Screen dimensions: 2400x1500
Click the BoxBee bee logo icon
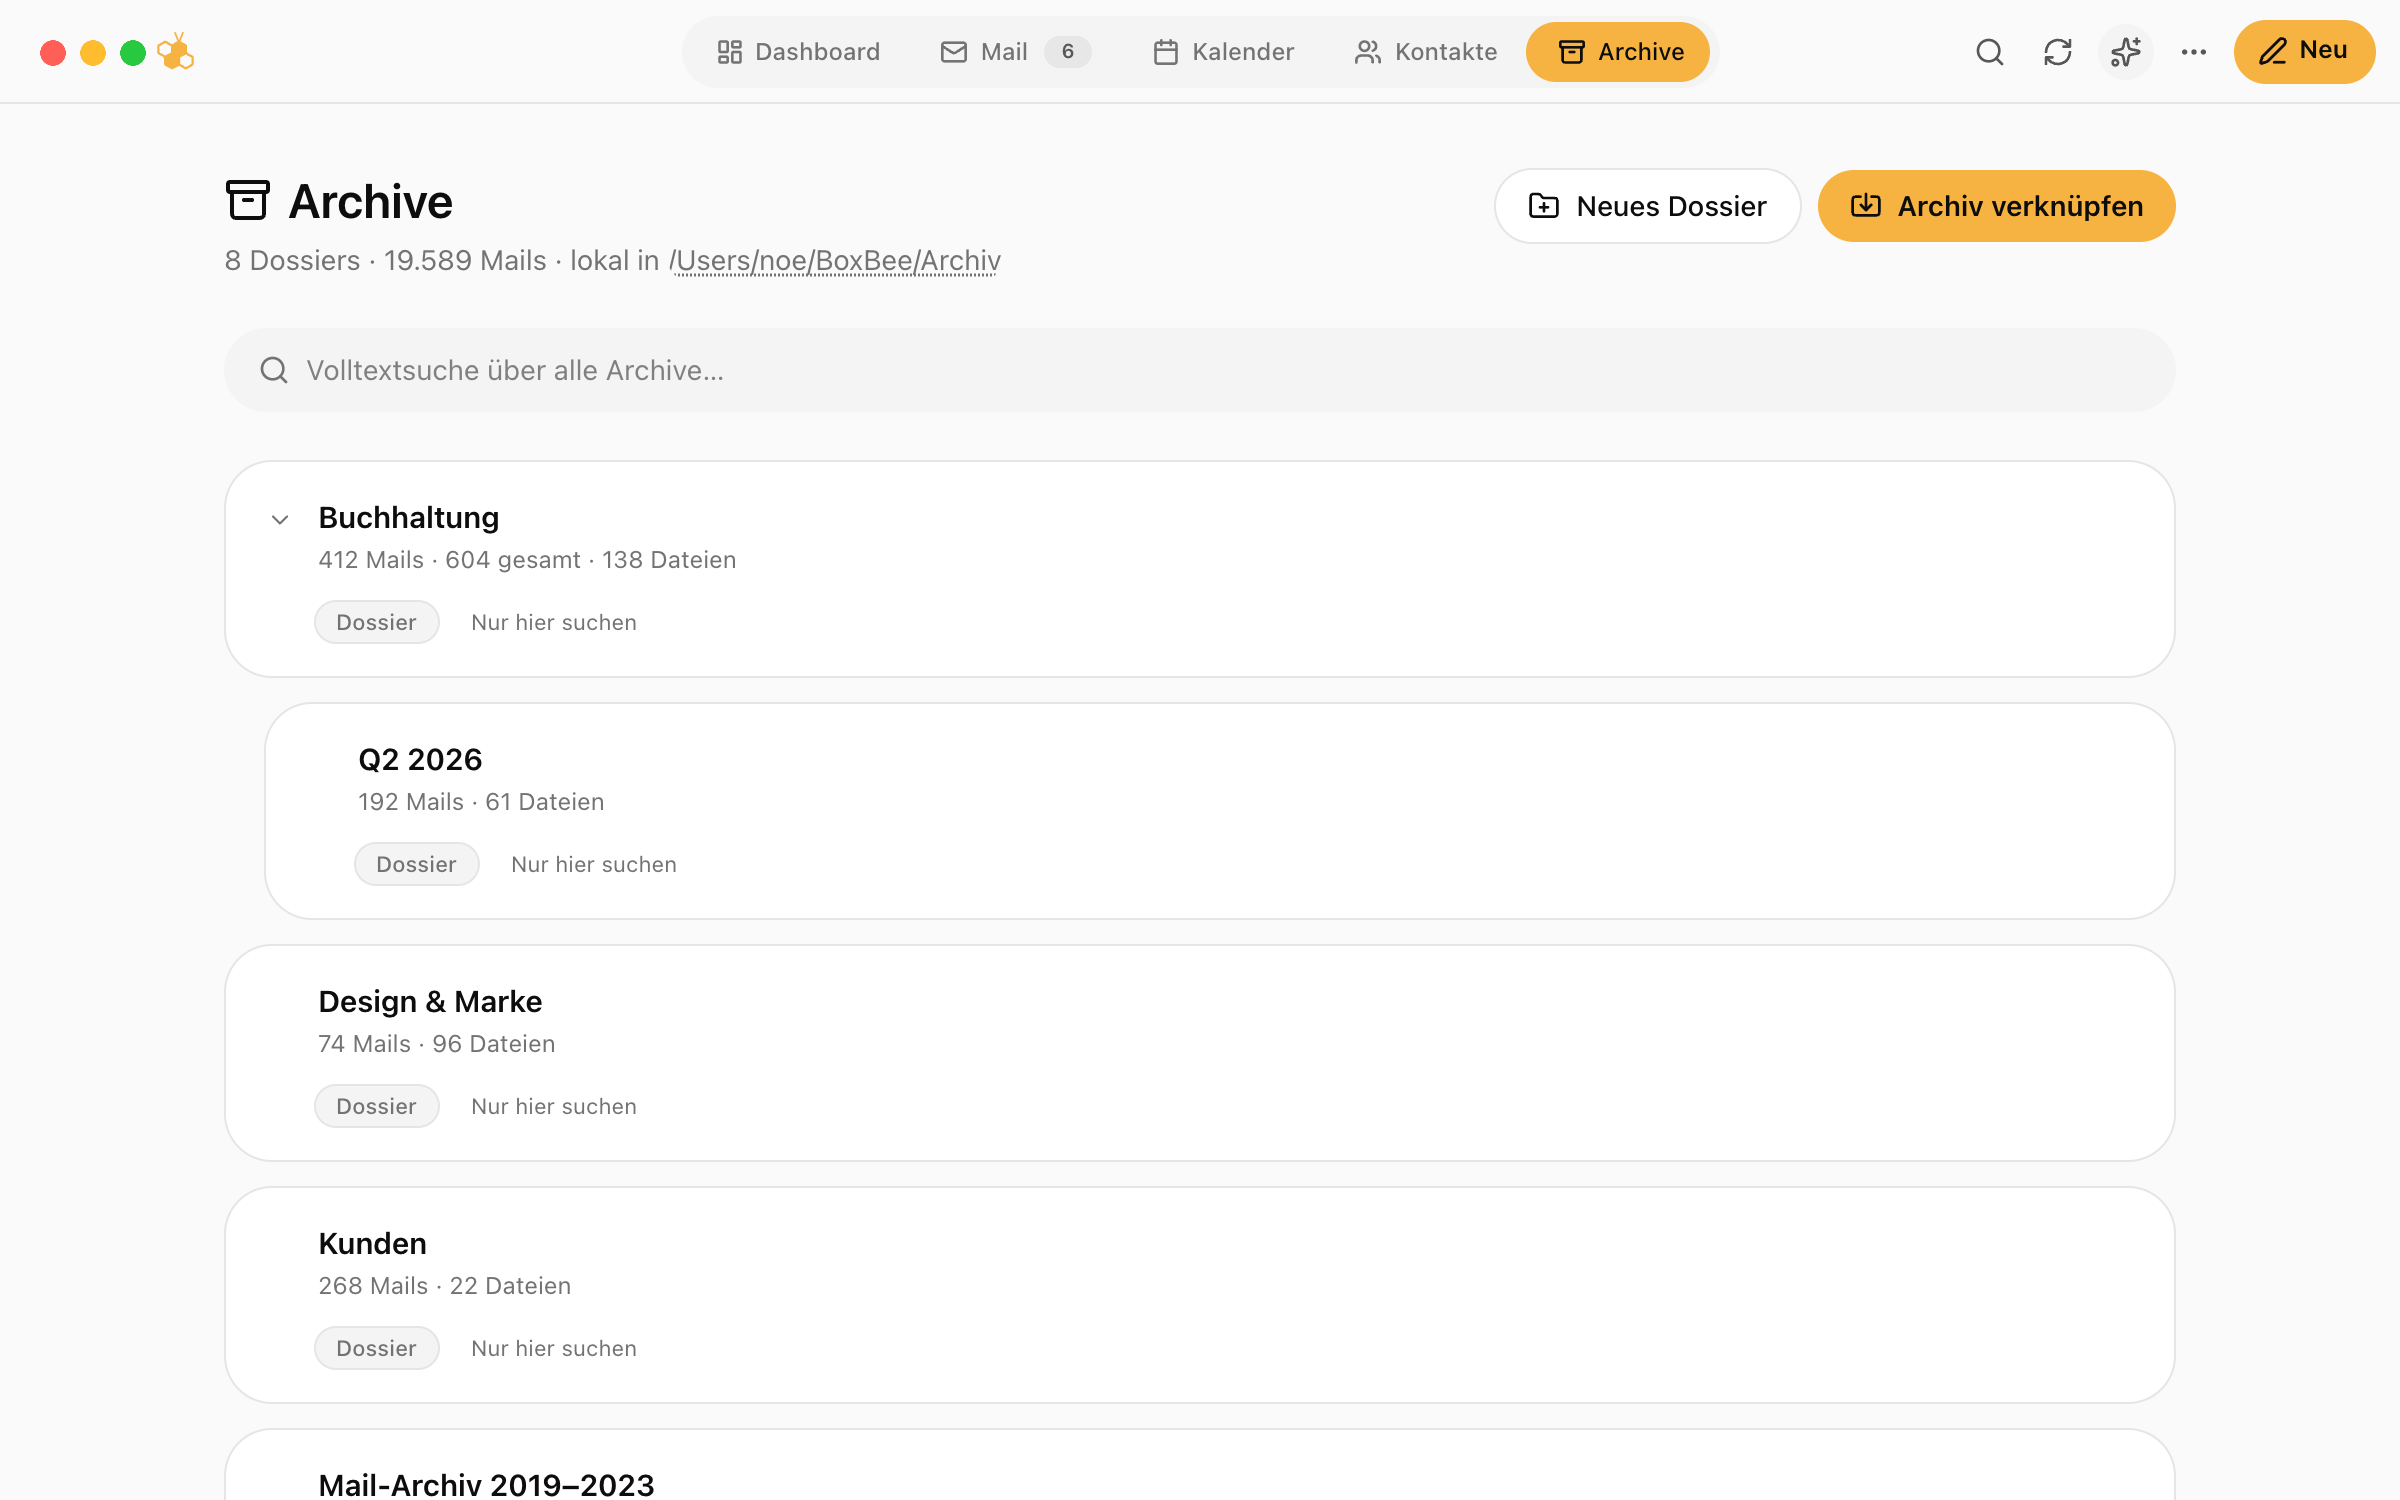(176, 52)
